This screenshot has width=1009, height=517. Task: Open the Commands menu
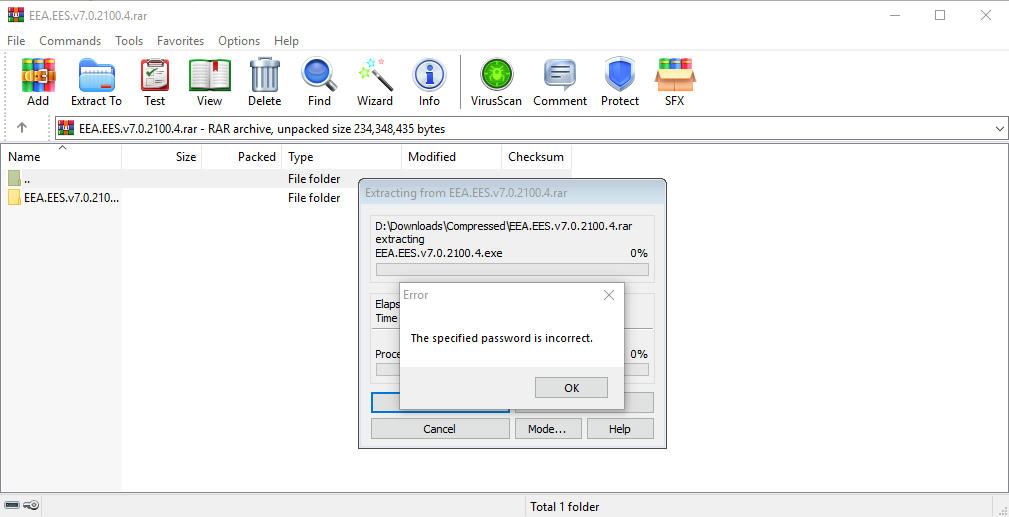click(x=70, y=41)
